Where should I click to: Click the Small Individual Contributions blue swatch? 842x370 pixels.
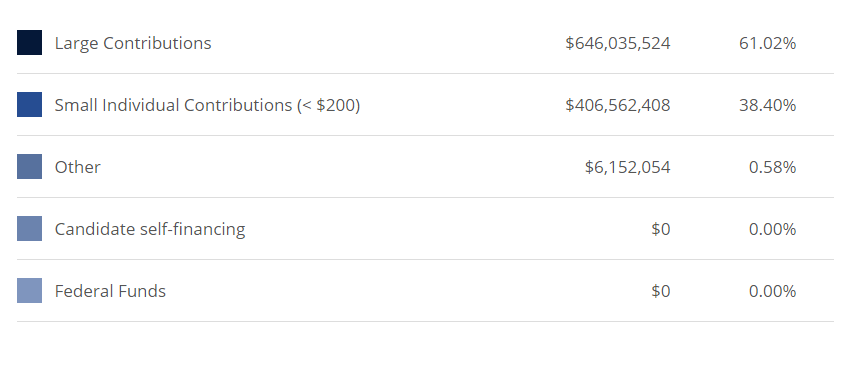(x=30, y=105)
